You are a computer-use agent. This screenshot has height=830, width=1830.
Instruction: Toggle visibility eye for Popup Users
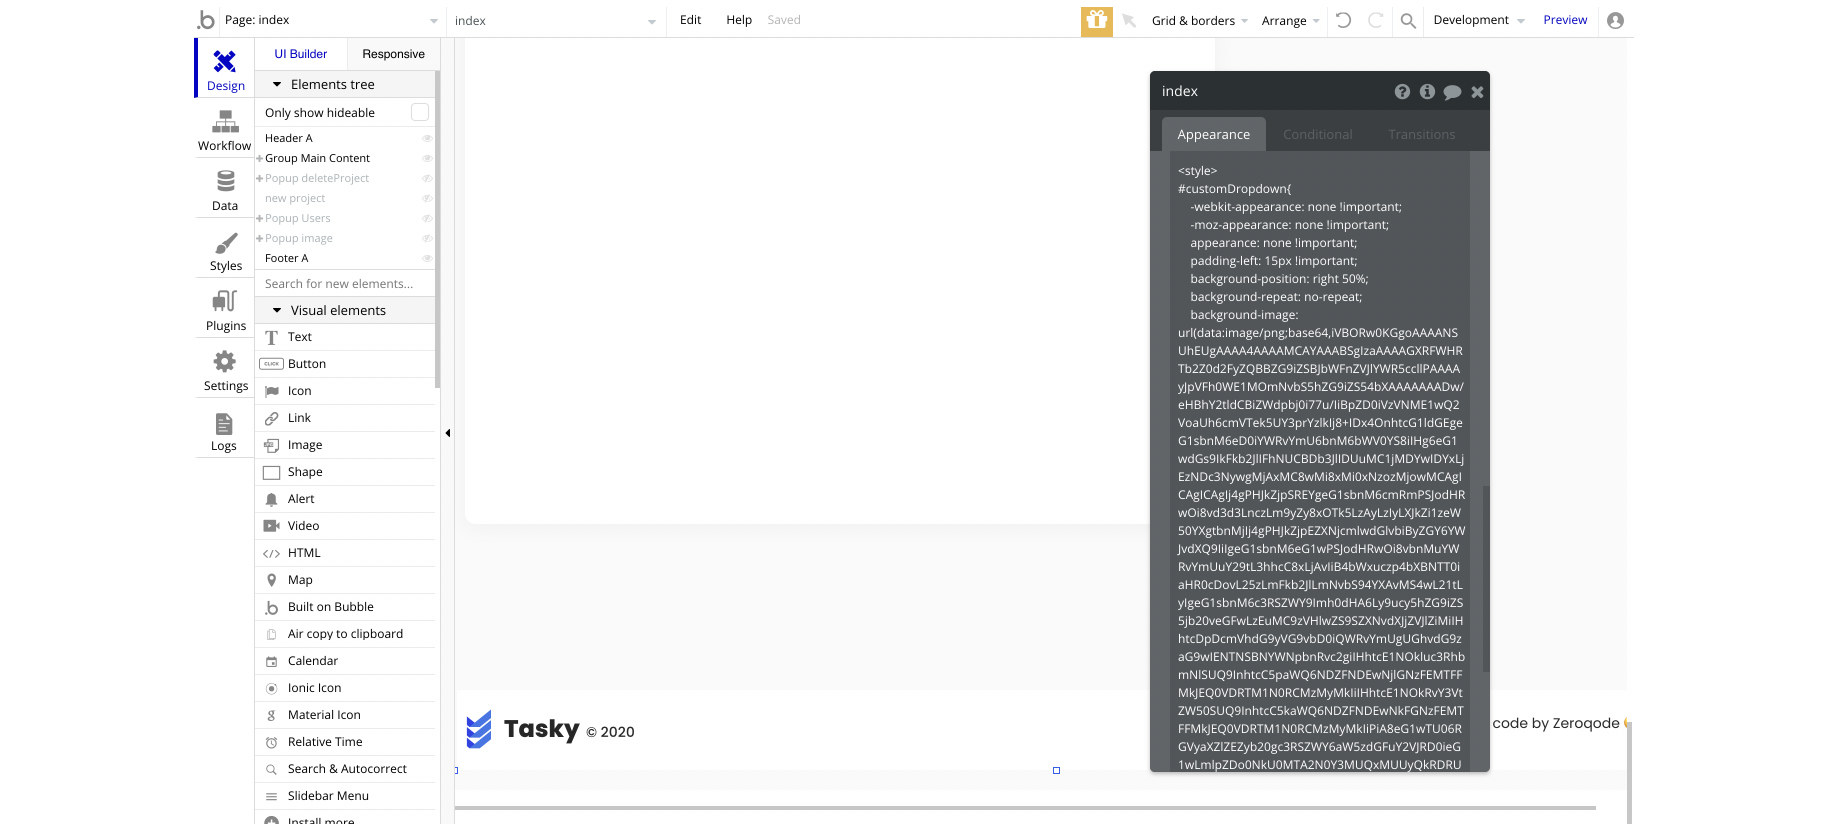pos(427,218)
